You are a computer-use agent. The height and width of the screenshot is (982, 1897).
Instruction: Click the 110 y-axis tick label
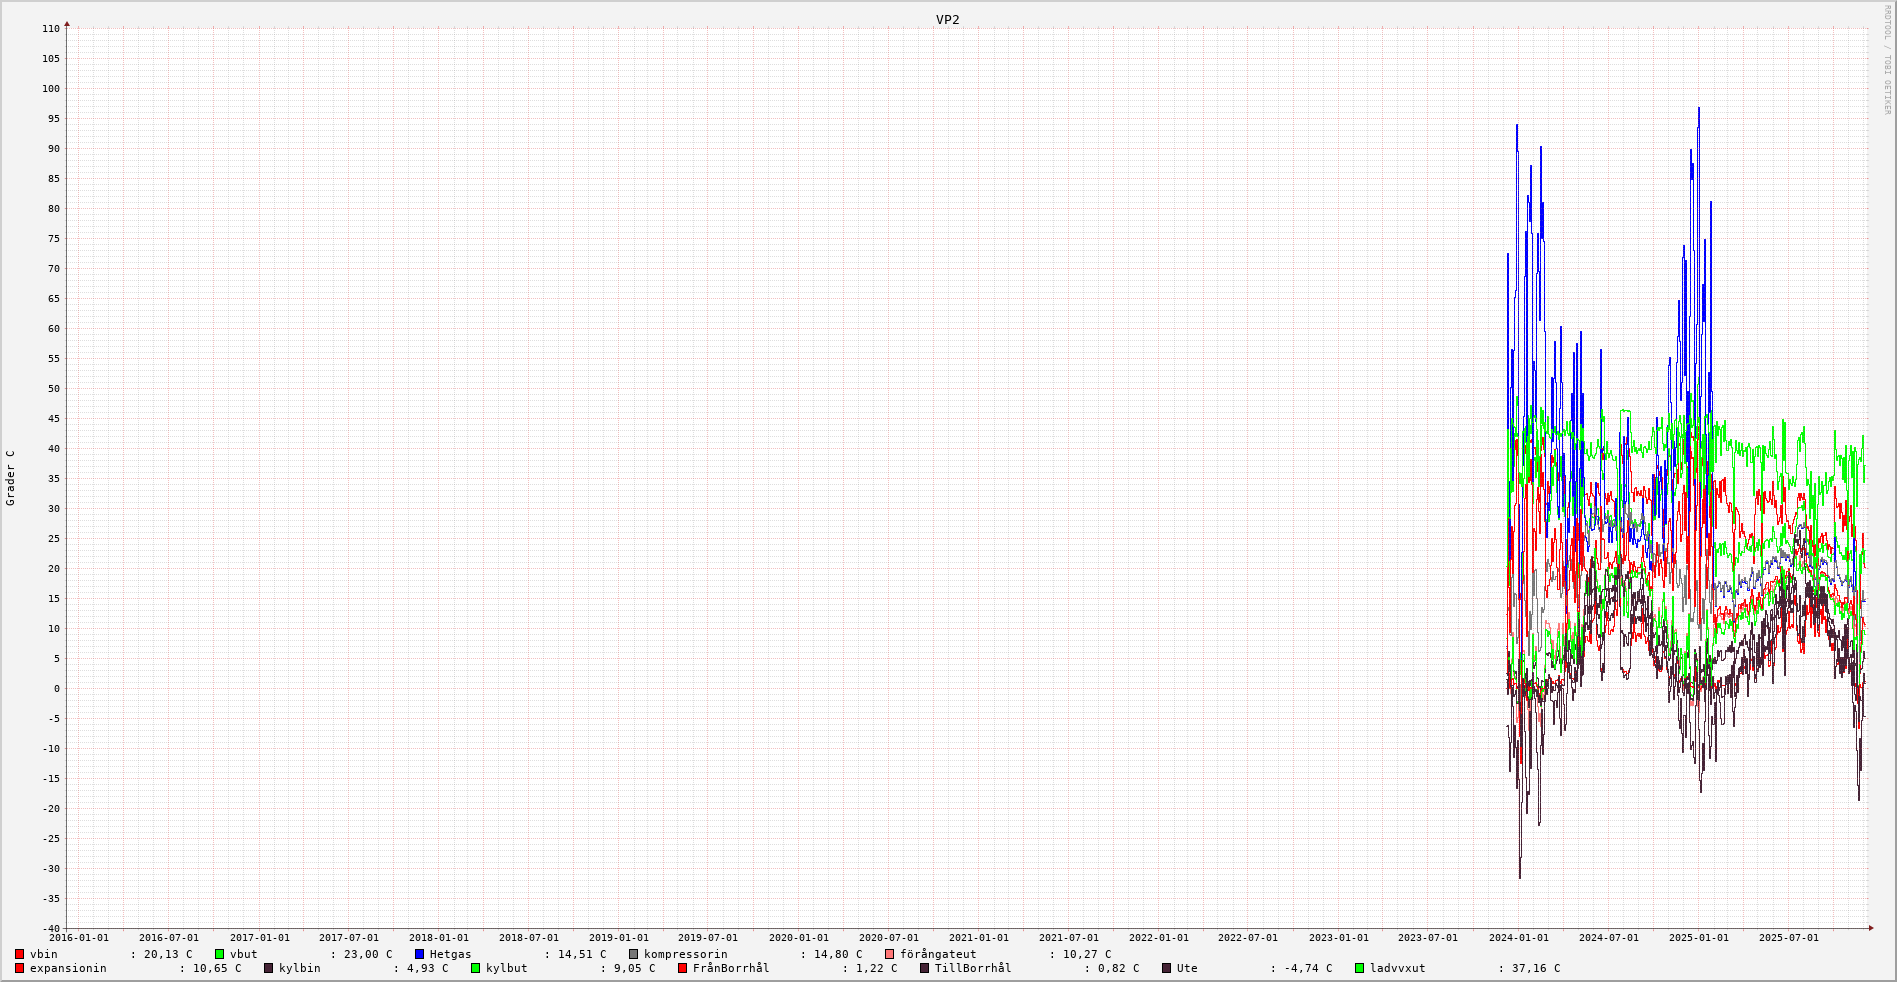[51, 29]
